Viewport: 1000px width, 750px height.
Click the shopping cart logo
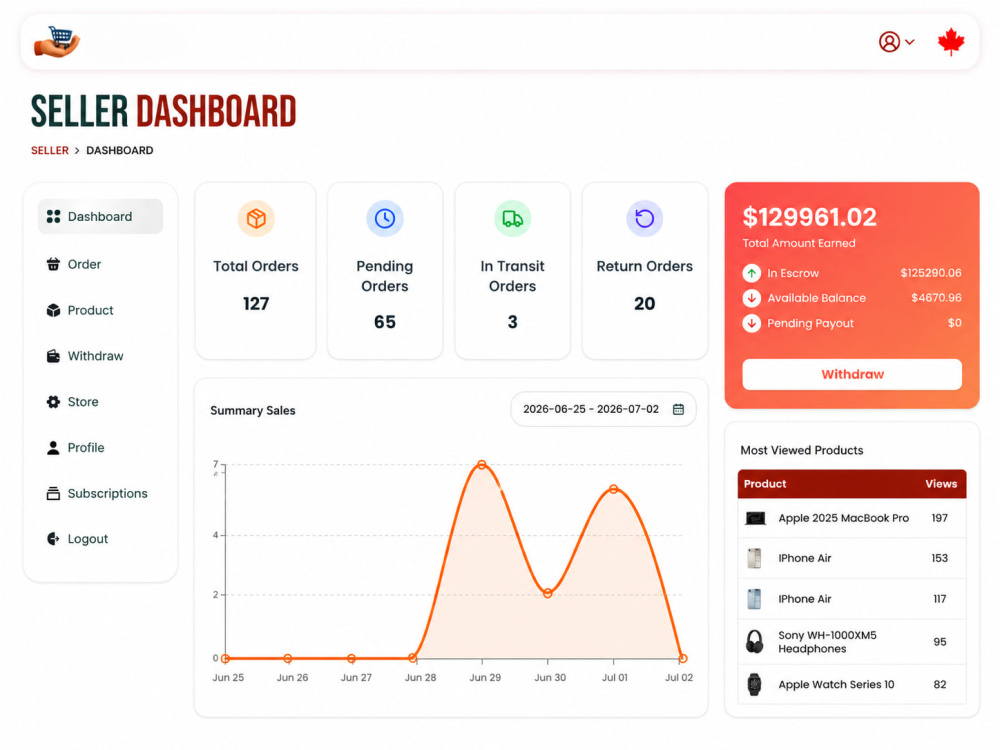[57, 42]
